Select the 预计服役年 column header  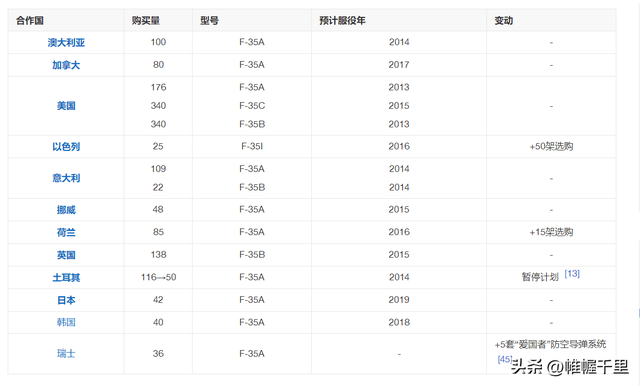pyautogui.click(x=342, y=20)
